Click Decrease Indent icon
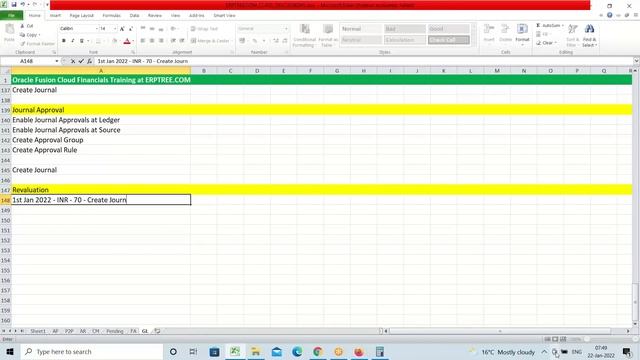Screen dimensions: 640x360 pyautogui.click(x=173, y=41)
